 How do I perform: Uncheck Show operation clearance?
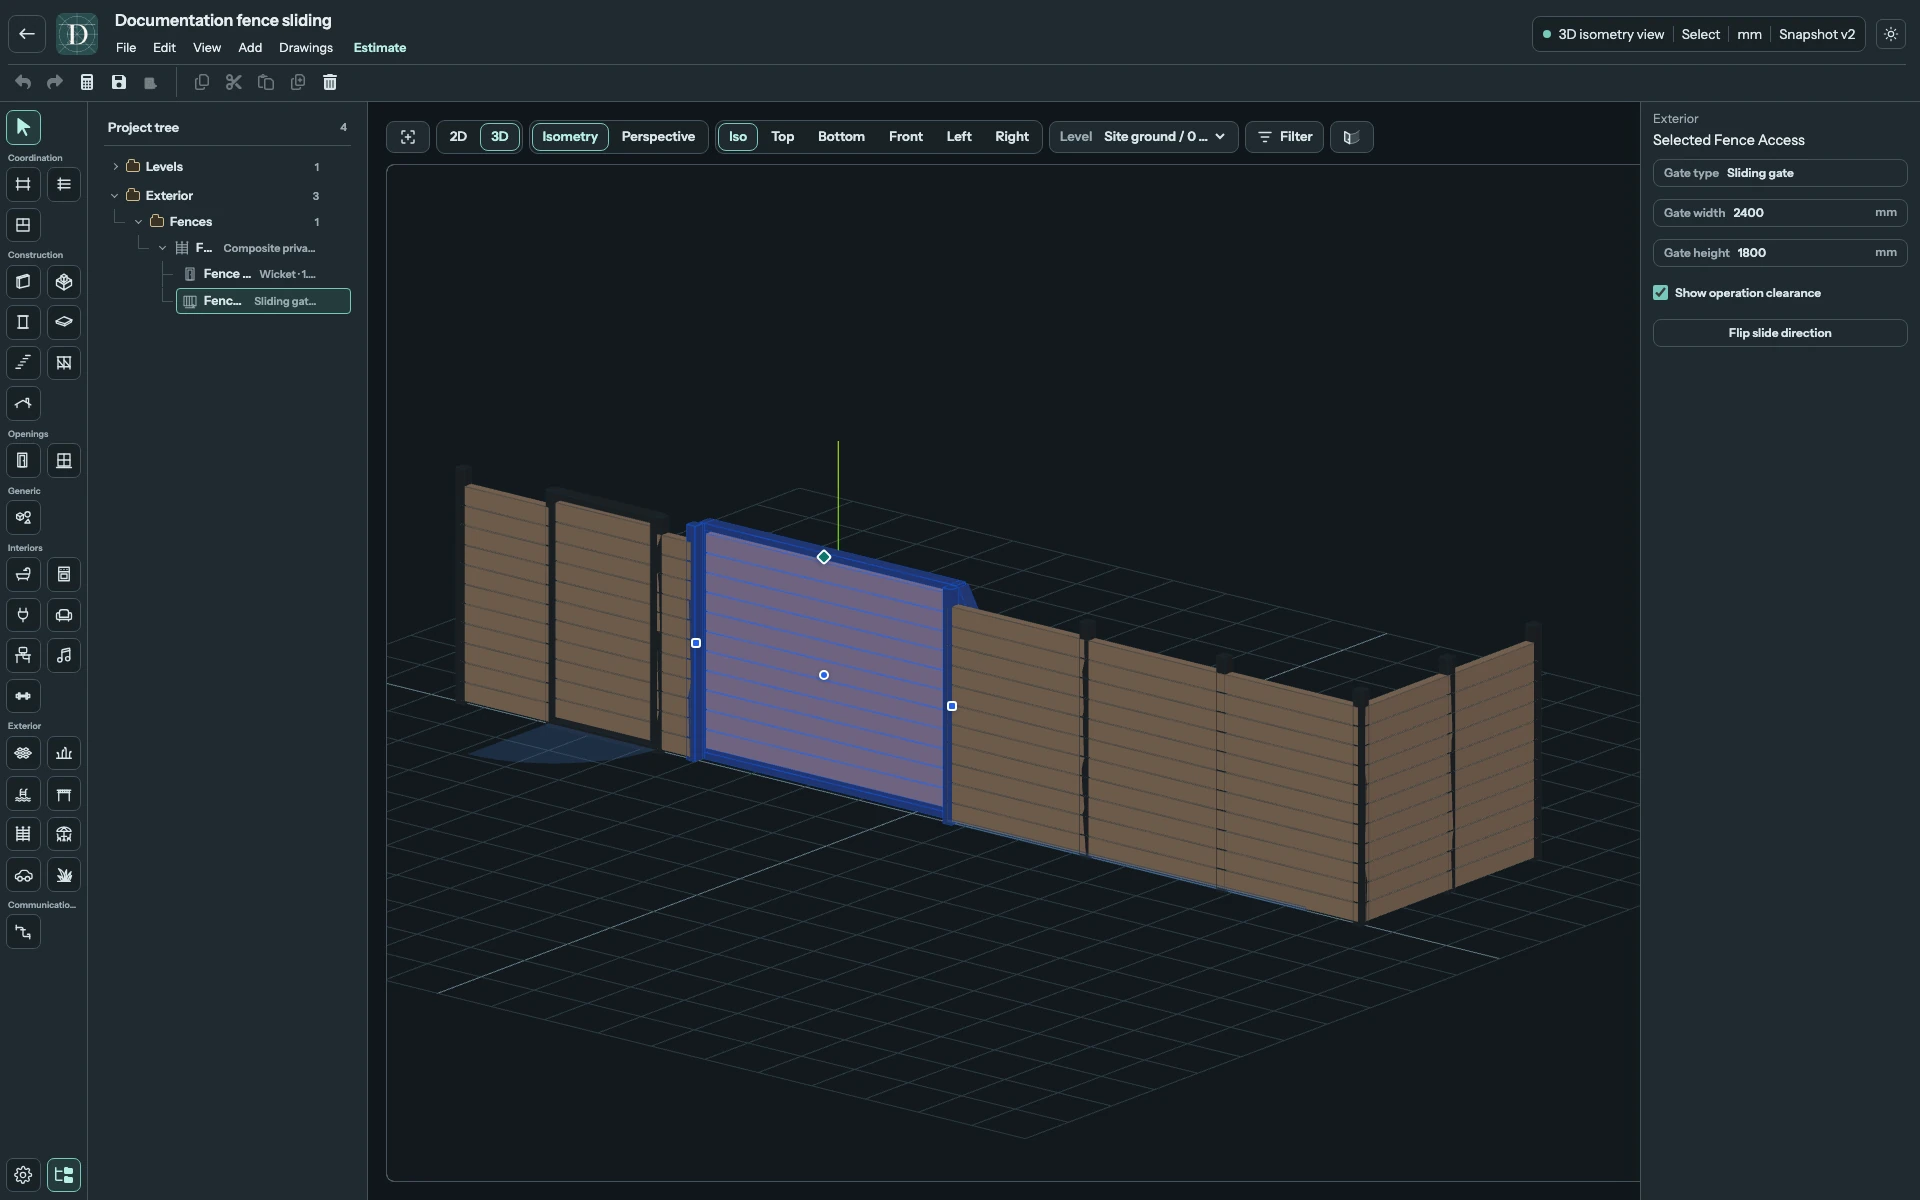point(1661,293)
